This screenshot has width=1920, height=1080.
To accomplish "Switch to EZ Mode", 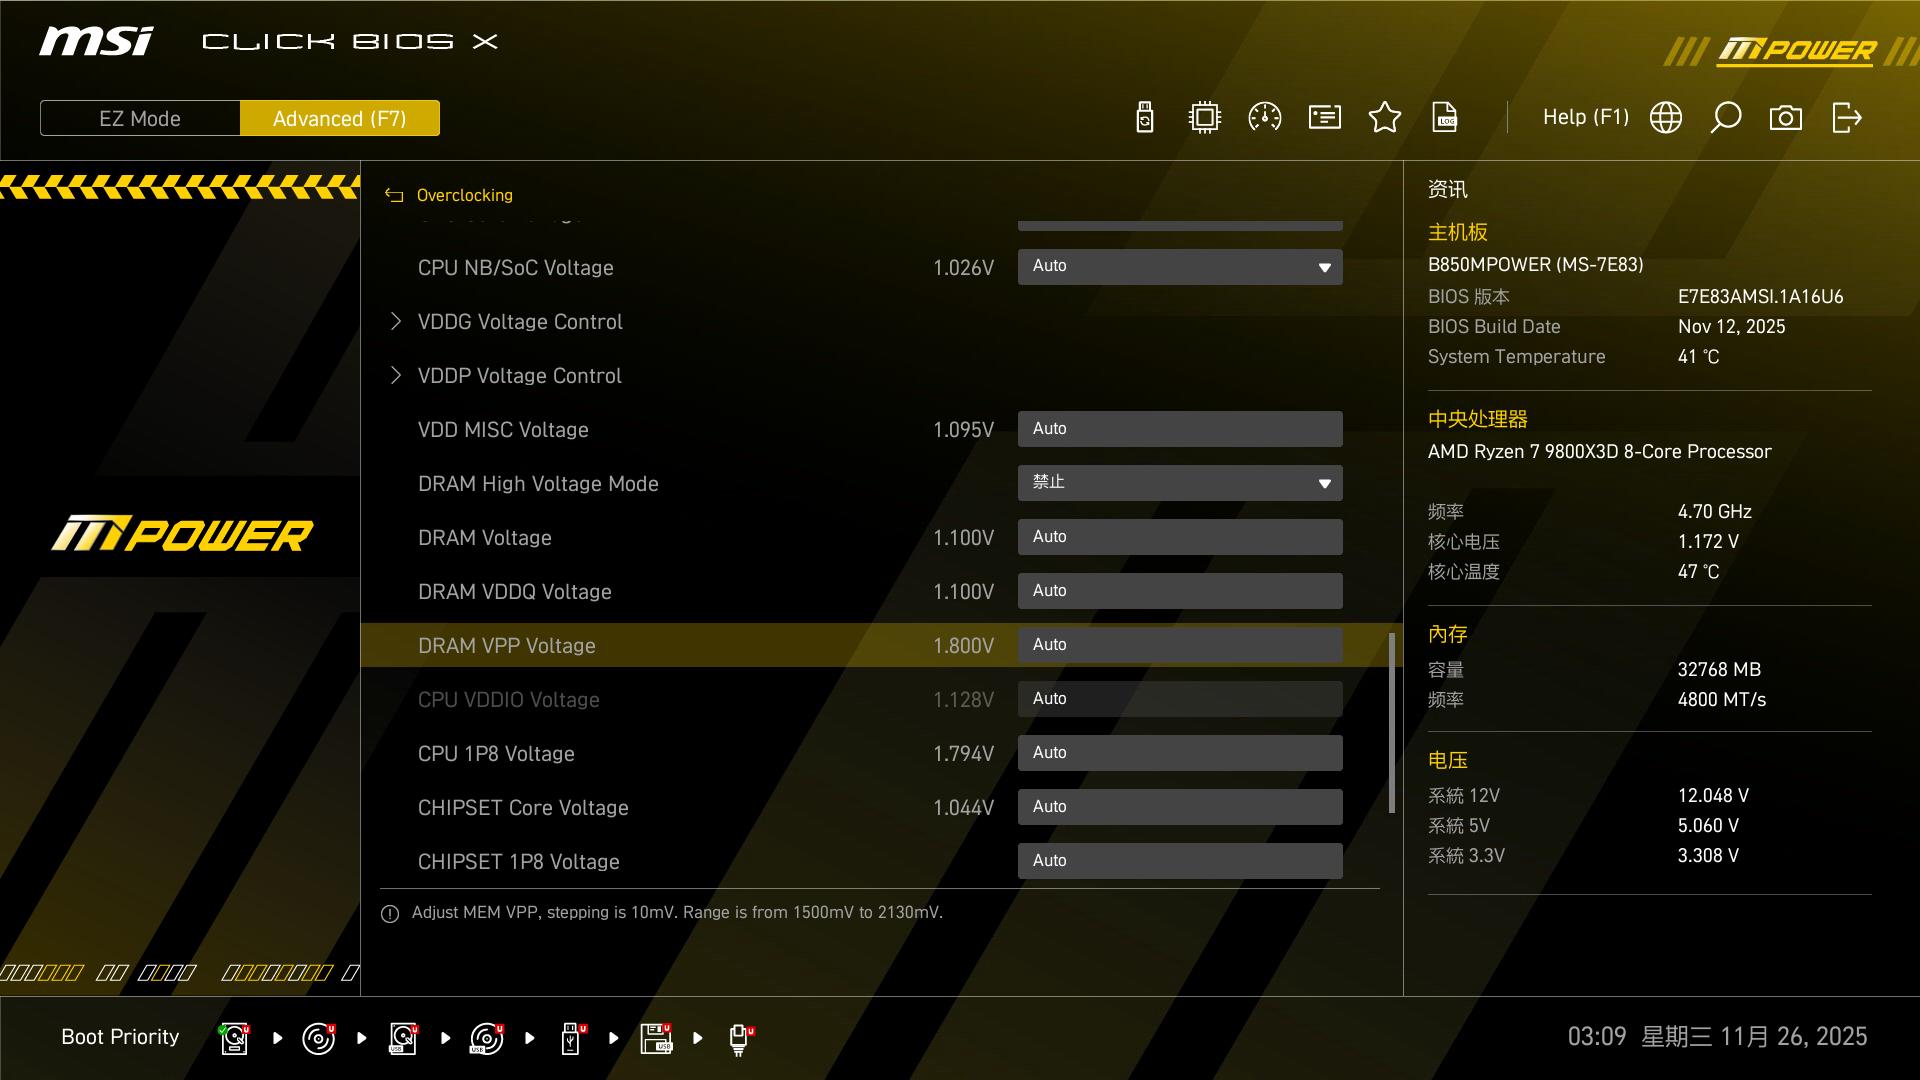I will 140,118.
